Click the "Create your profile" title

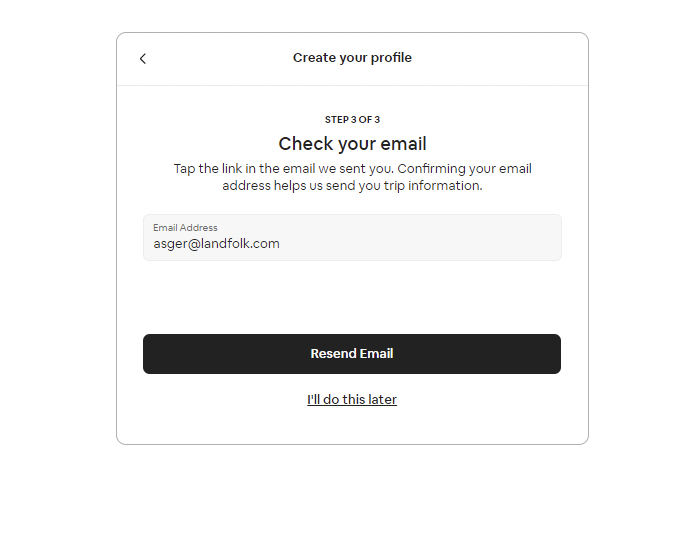[352, 58]
